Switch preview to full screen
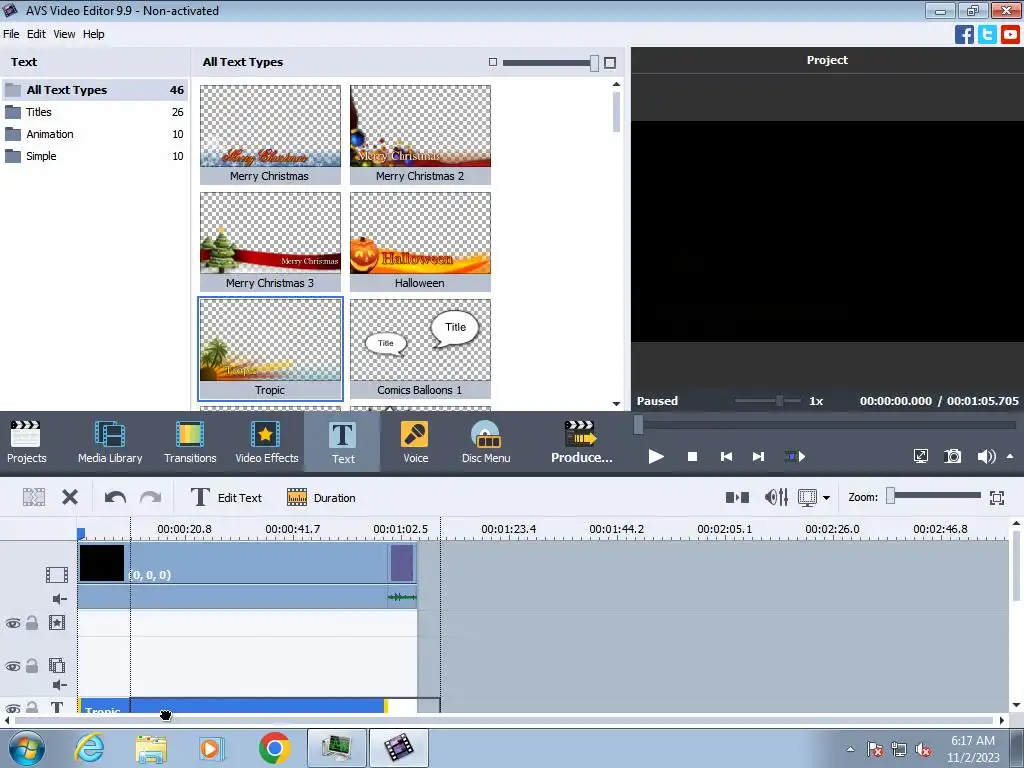This screenshot has height=768, width=1024. (920, 456)
